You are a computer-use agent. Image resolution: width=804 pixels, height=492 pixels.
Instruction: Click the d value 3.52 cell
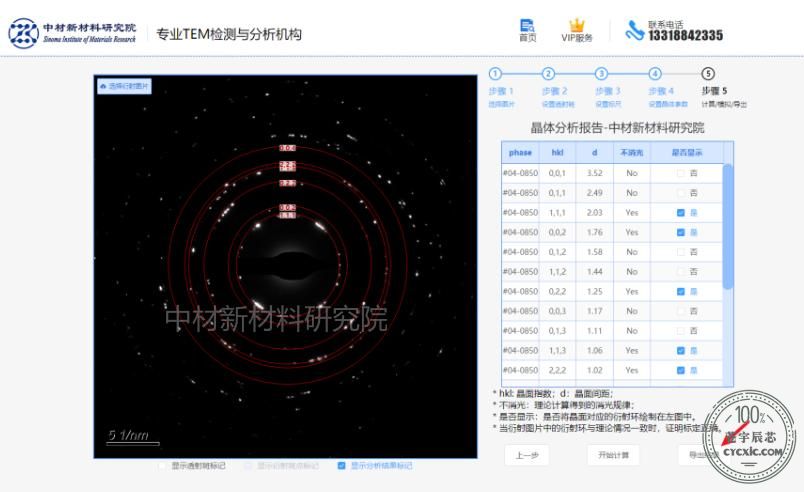pyautogui.click(x=594, y=173)
